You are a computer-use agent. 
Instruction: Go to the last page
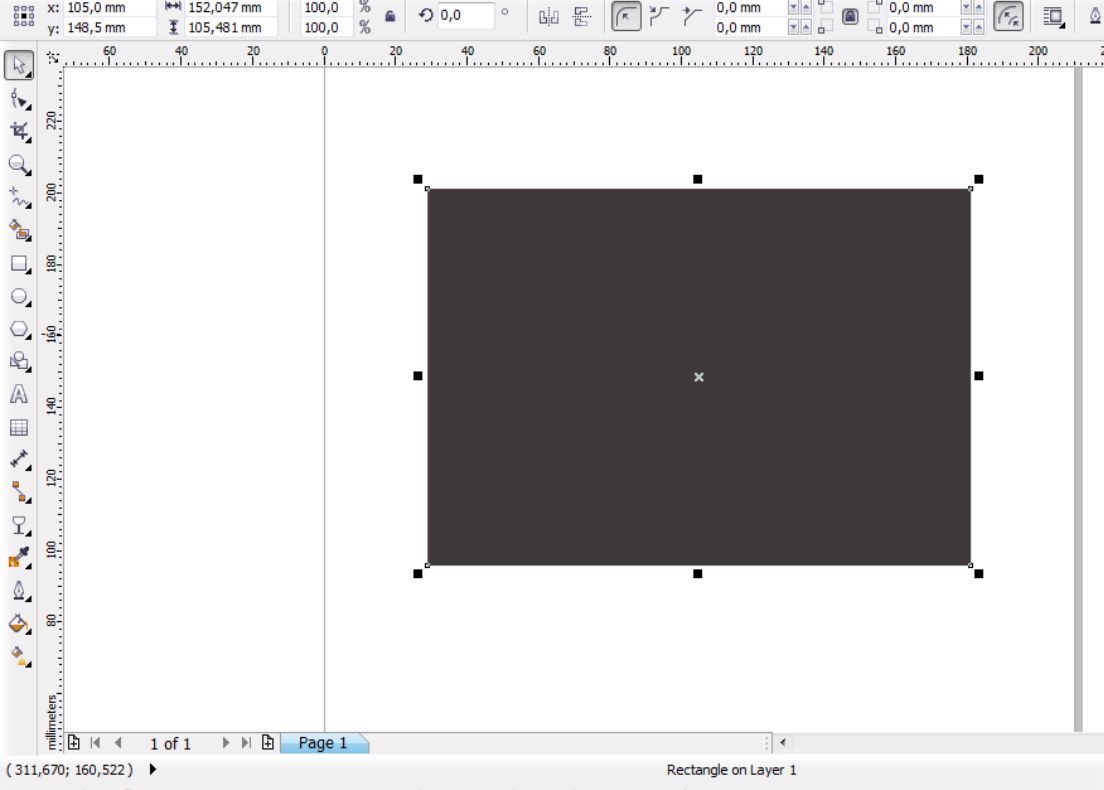(246, 743)
